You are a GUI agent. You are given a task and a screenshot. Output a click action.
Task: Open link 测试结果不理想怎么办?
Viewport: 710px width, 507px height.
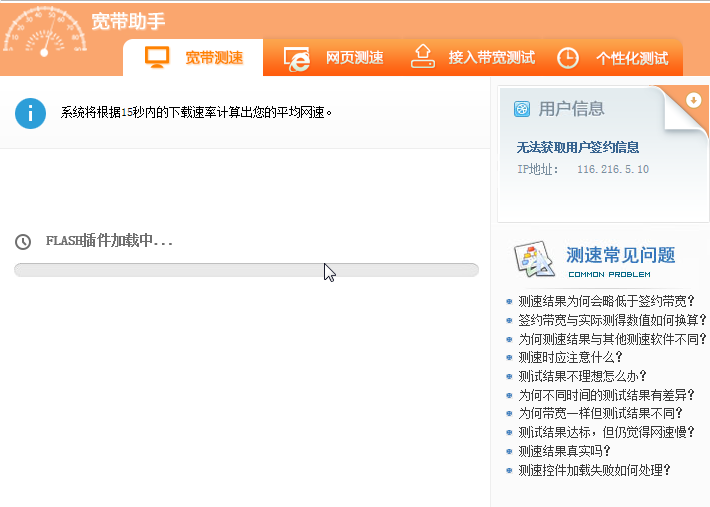[582, 376]
